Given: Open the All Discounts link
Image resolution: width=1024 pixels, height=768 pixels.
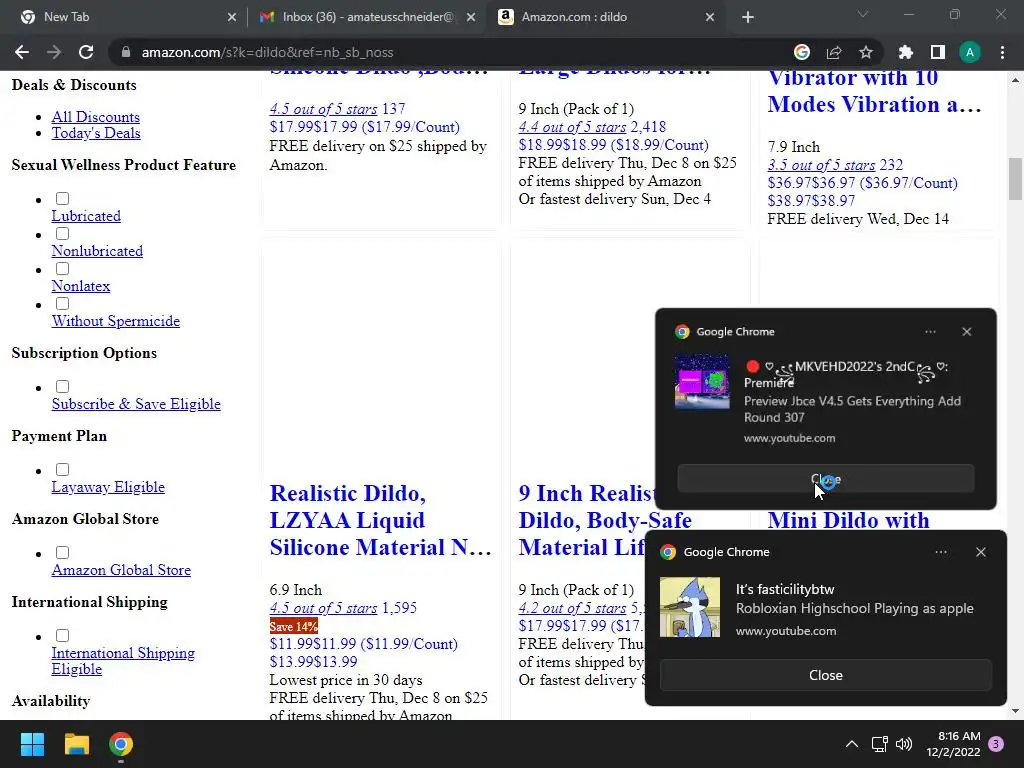Looking at the screenshot, I should tap(95, 117).
